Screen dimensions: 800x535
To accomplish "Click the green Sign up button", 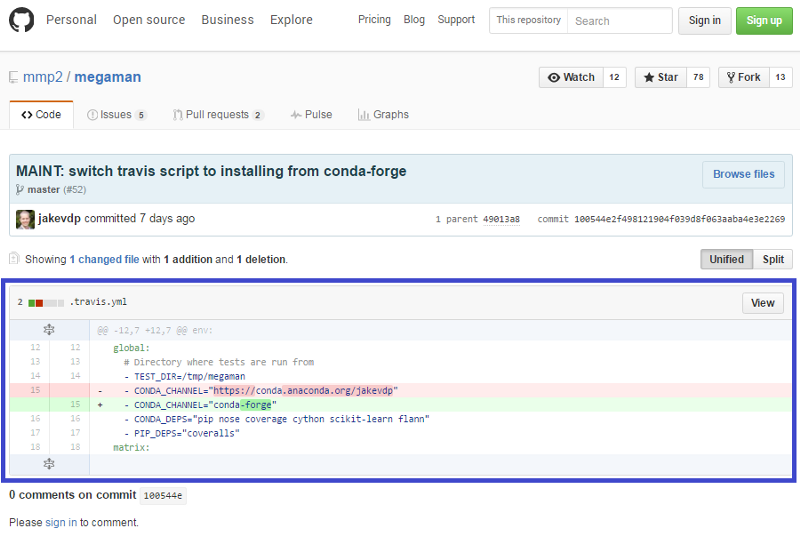I will coord(764,21).
